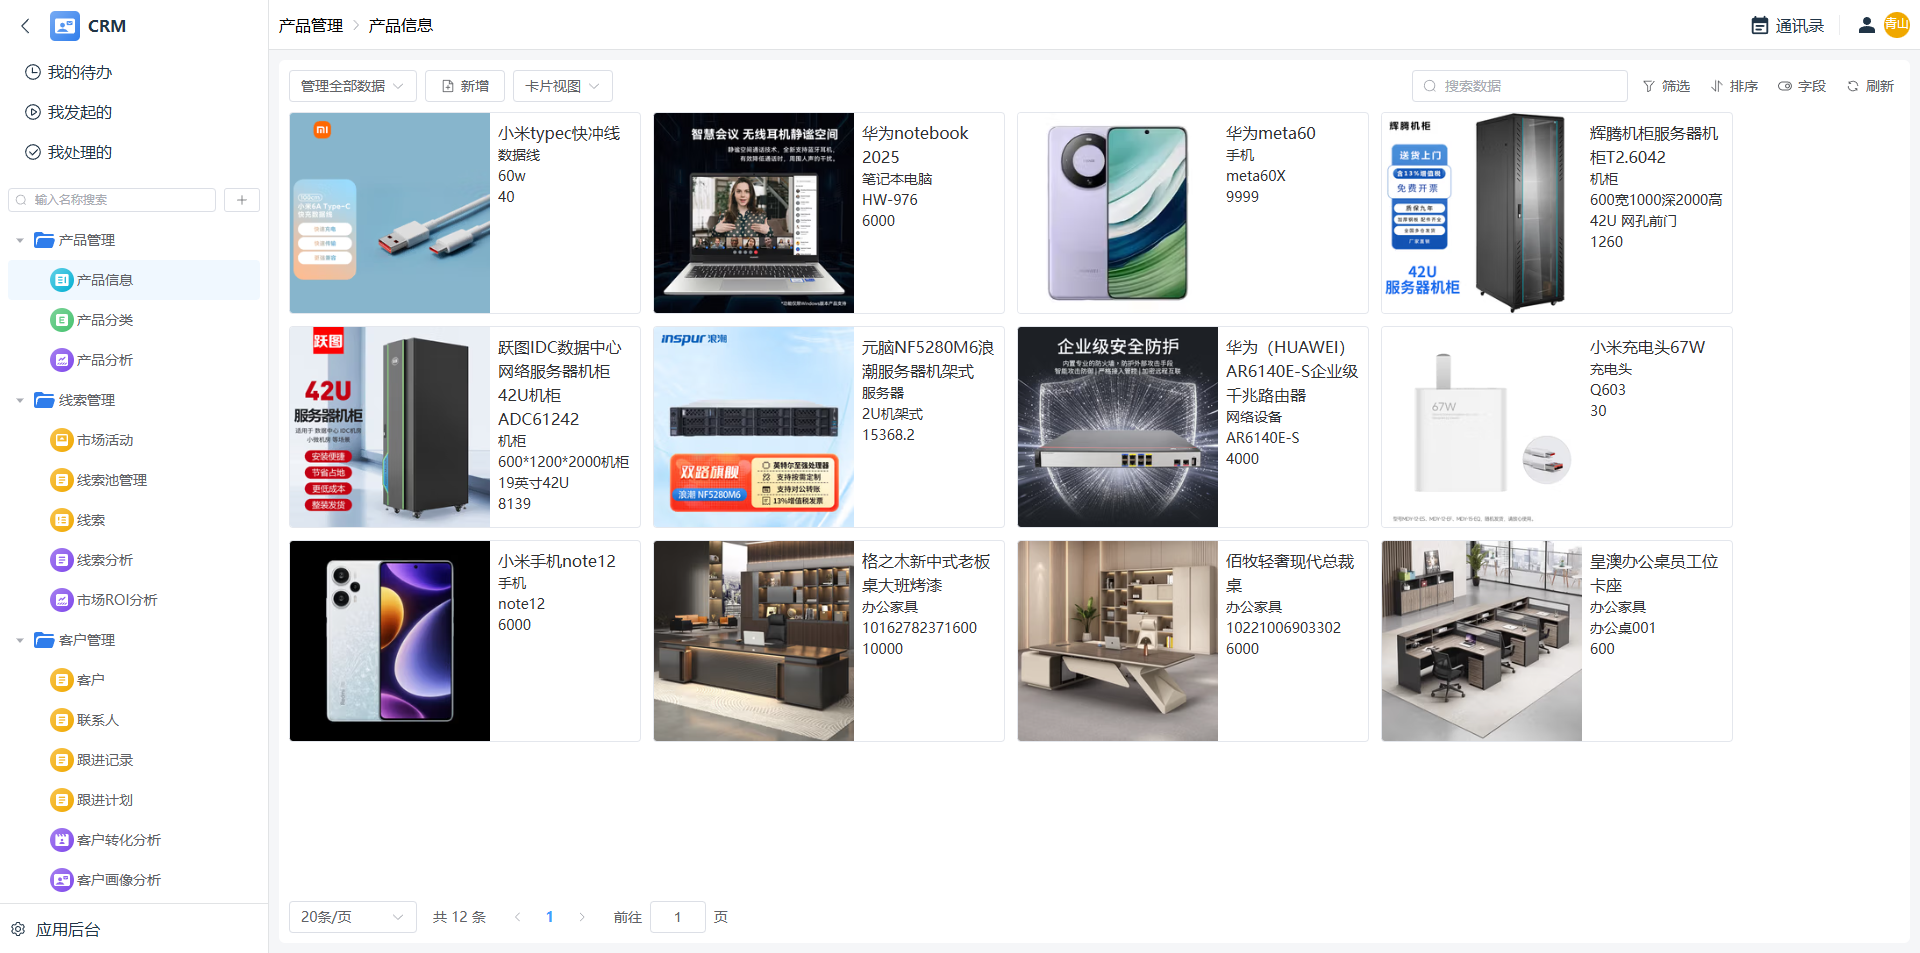Click the 跟进记录 icon
The height and width of the screenshot is (953, 1920).
click(62, 760)
